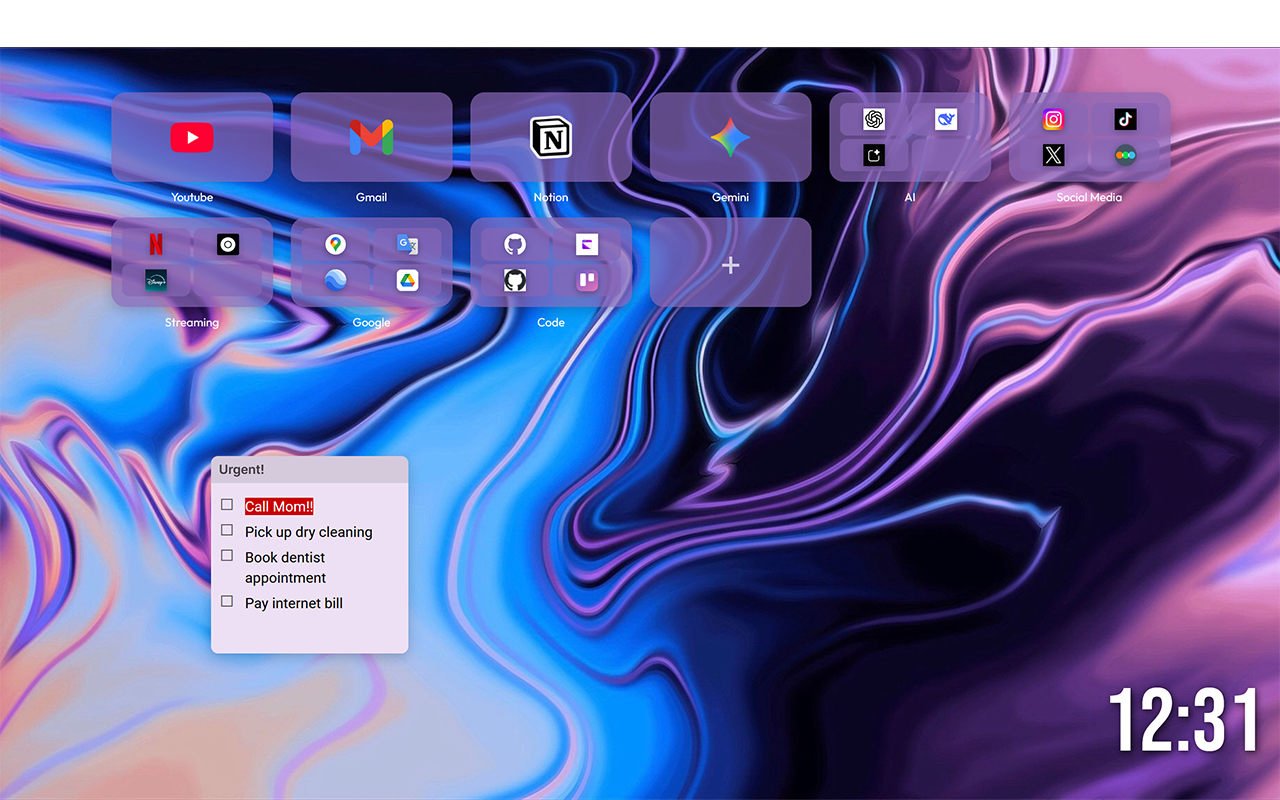Open the Notion shortcut
Screen dimensions: 1280x800
tap(550, 137)
